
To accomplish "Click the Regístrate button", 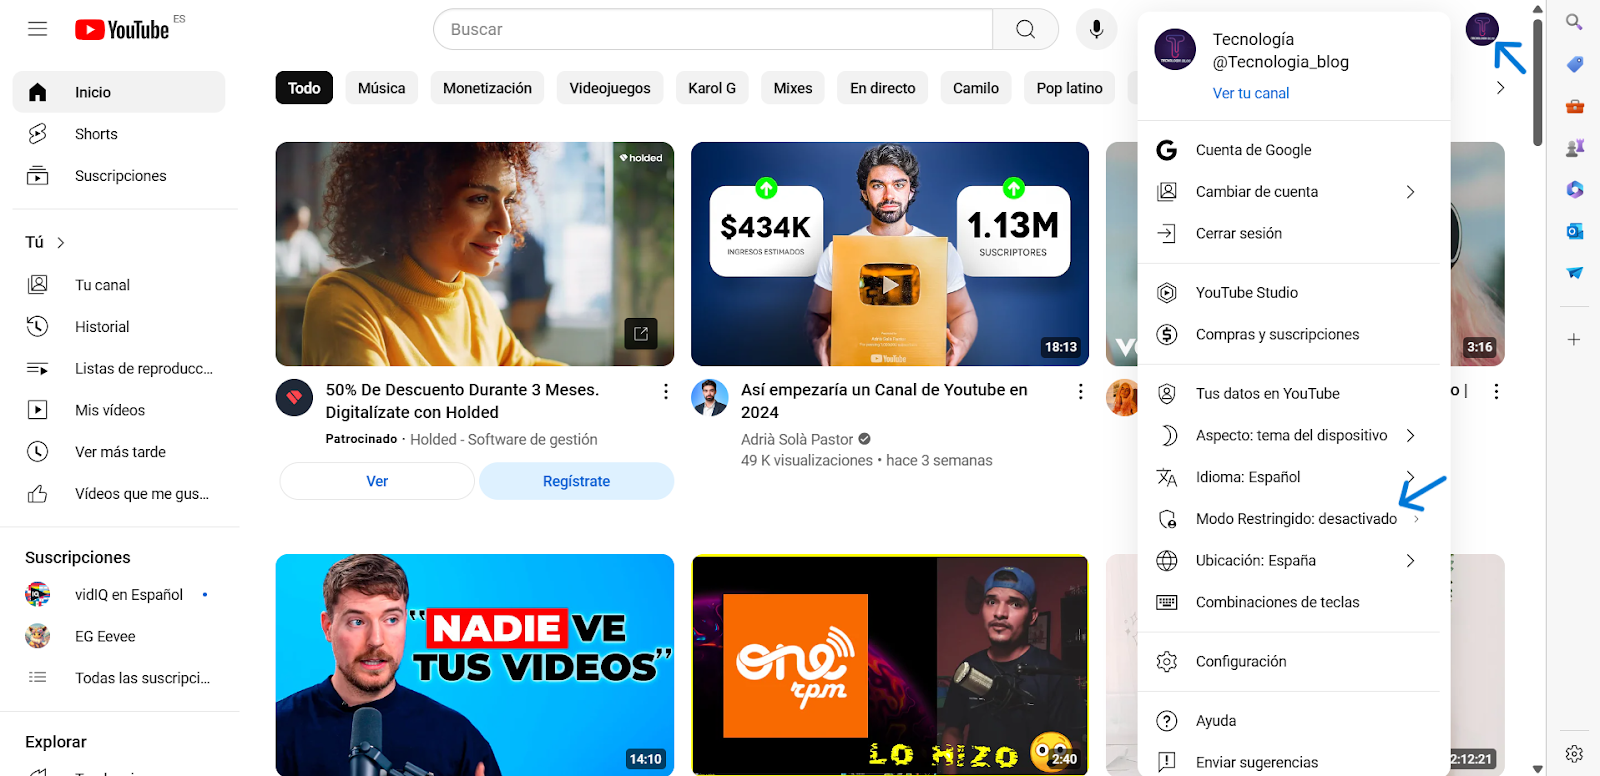I will point(576,481).
